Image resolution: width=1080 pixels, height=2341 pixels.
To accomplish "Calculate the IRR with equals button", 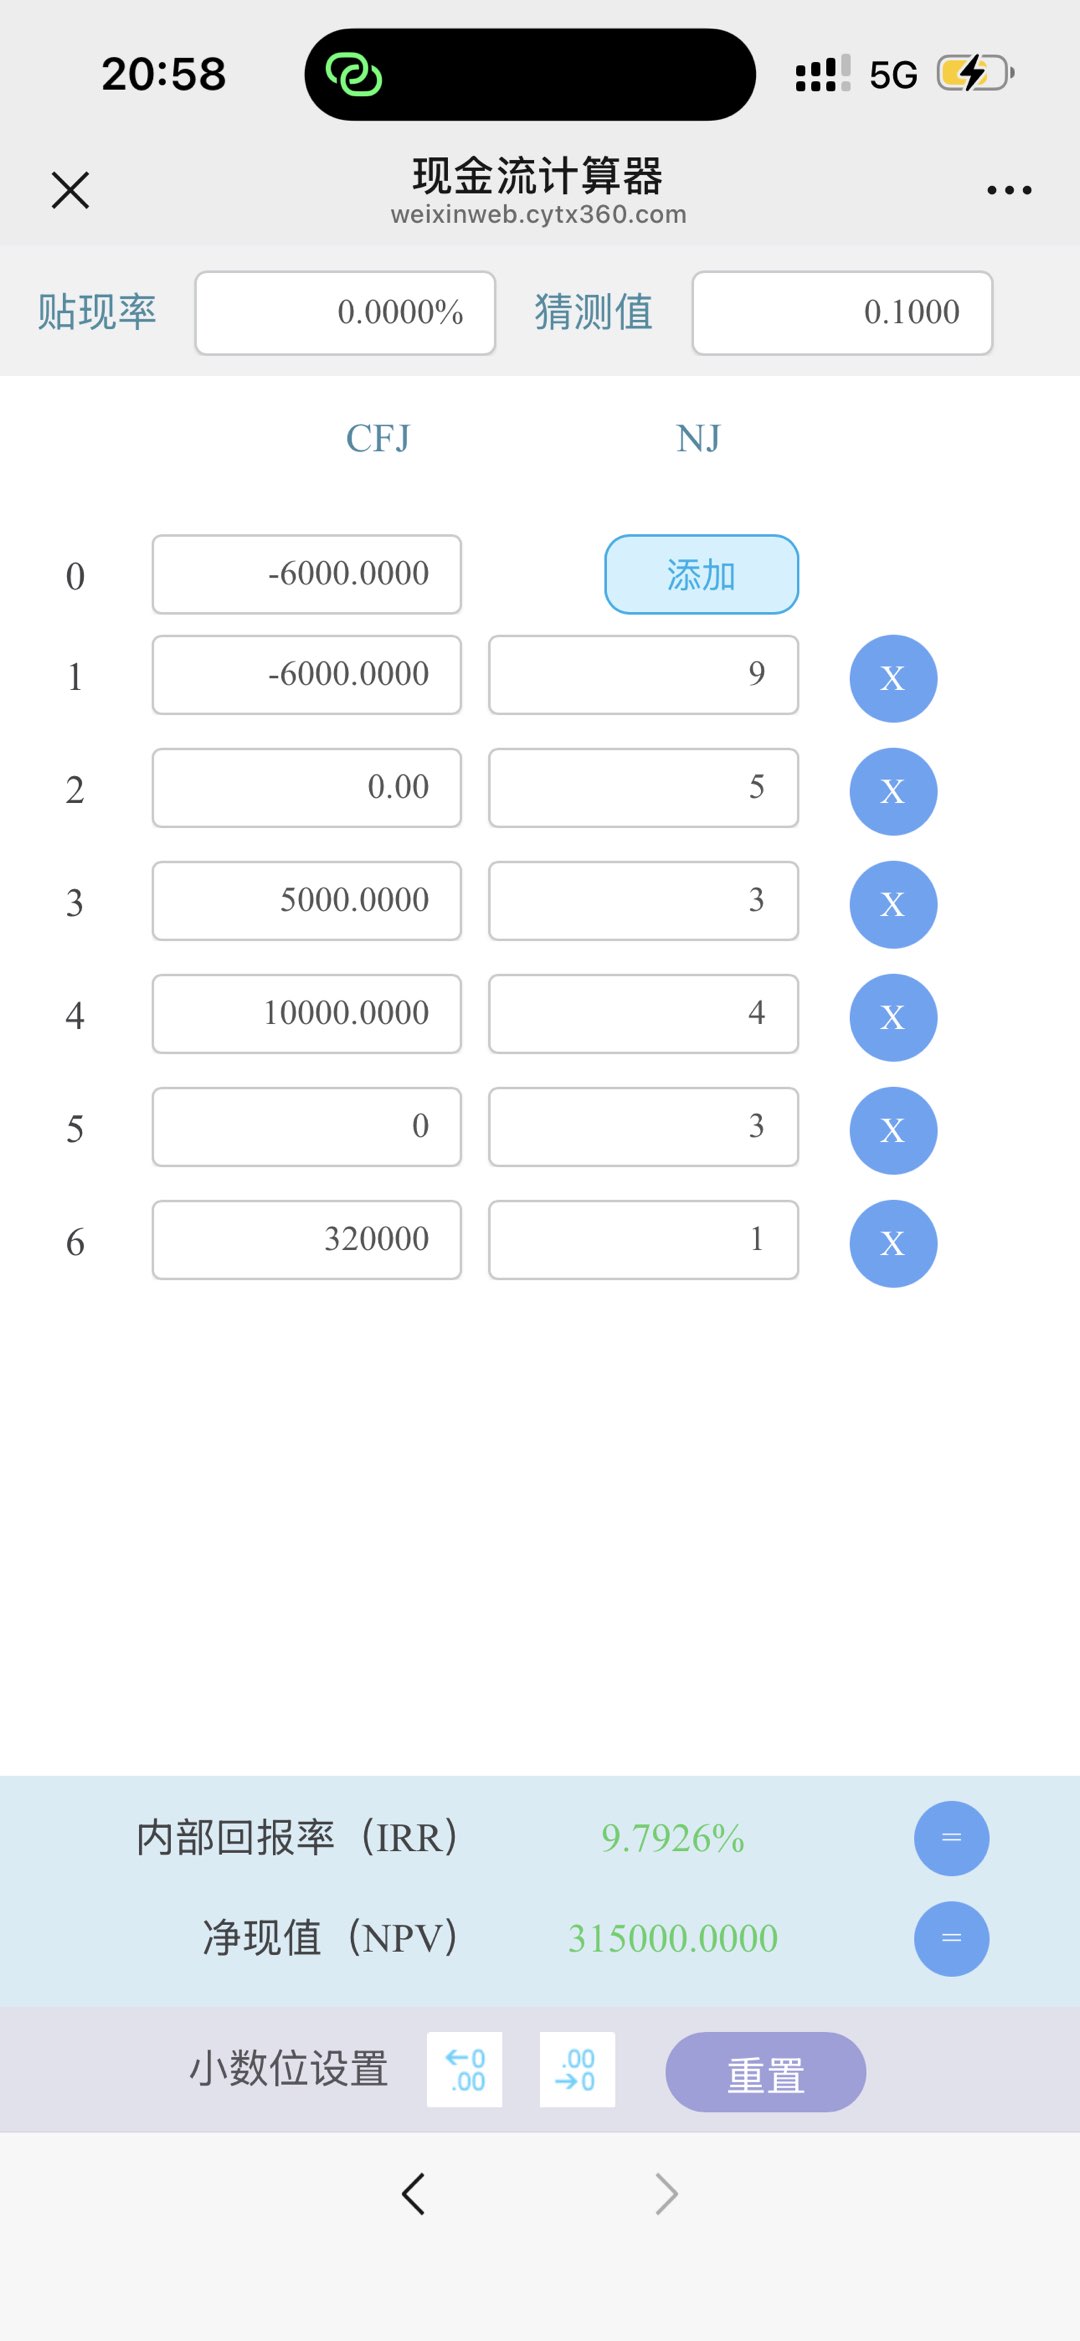I will click(x=951, y=1838).
